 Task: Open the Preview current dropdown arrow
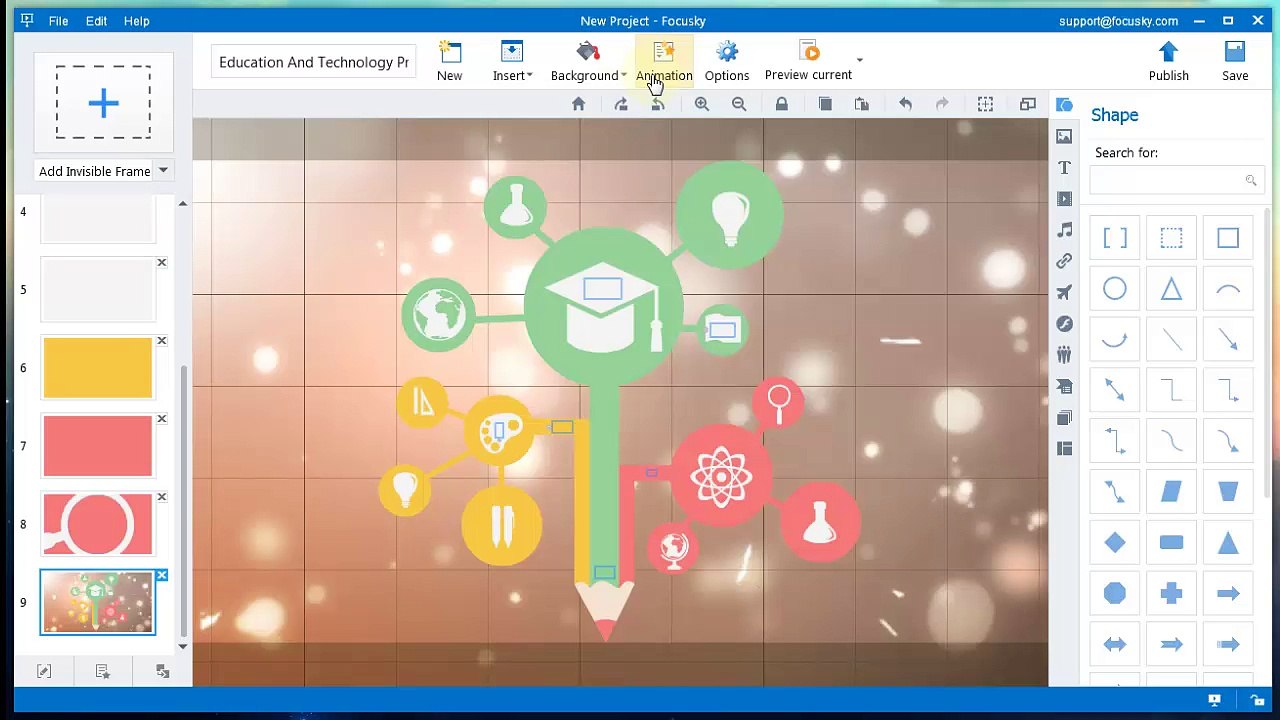(859, 60)
